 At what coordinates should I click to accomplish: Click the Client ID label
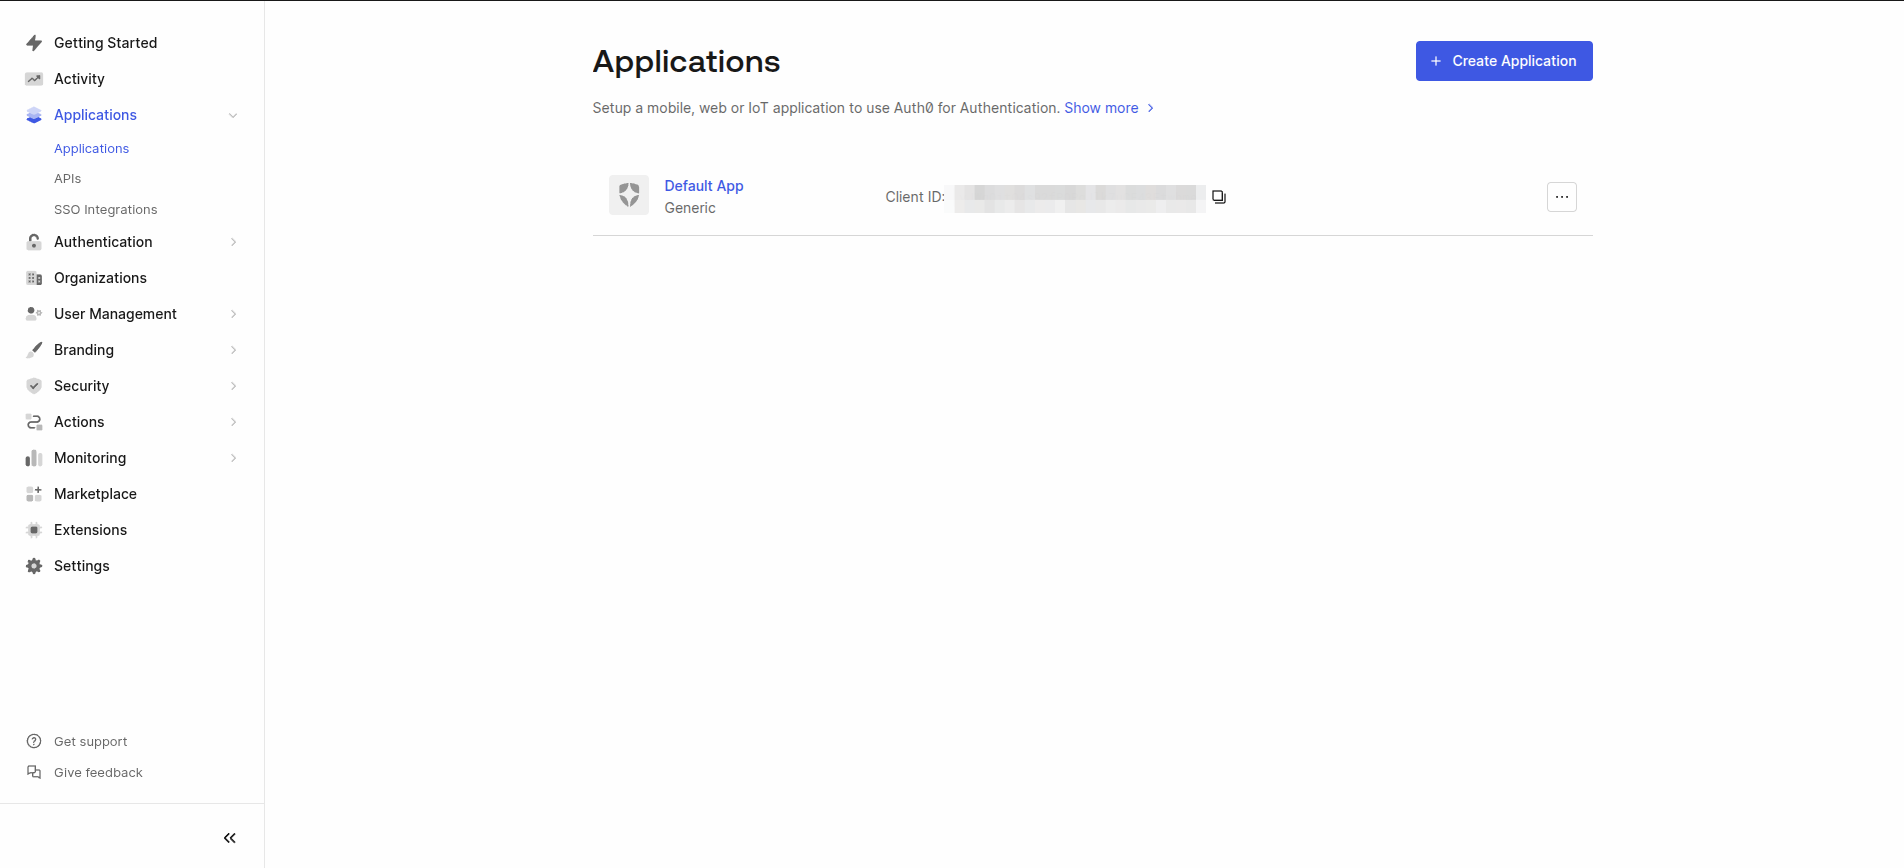[x=915, y=197]
